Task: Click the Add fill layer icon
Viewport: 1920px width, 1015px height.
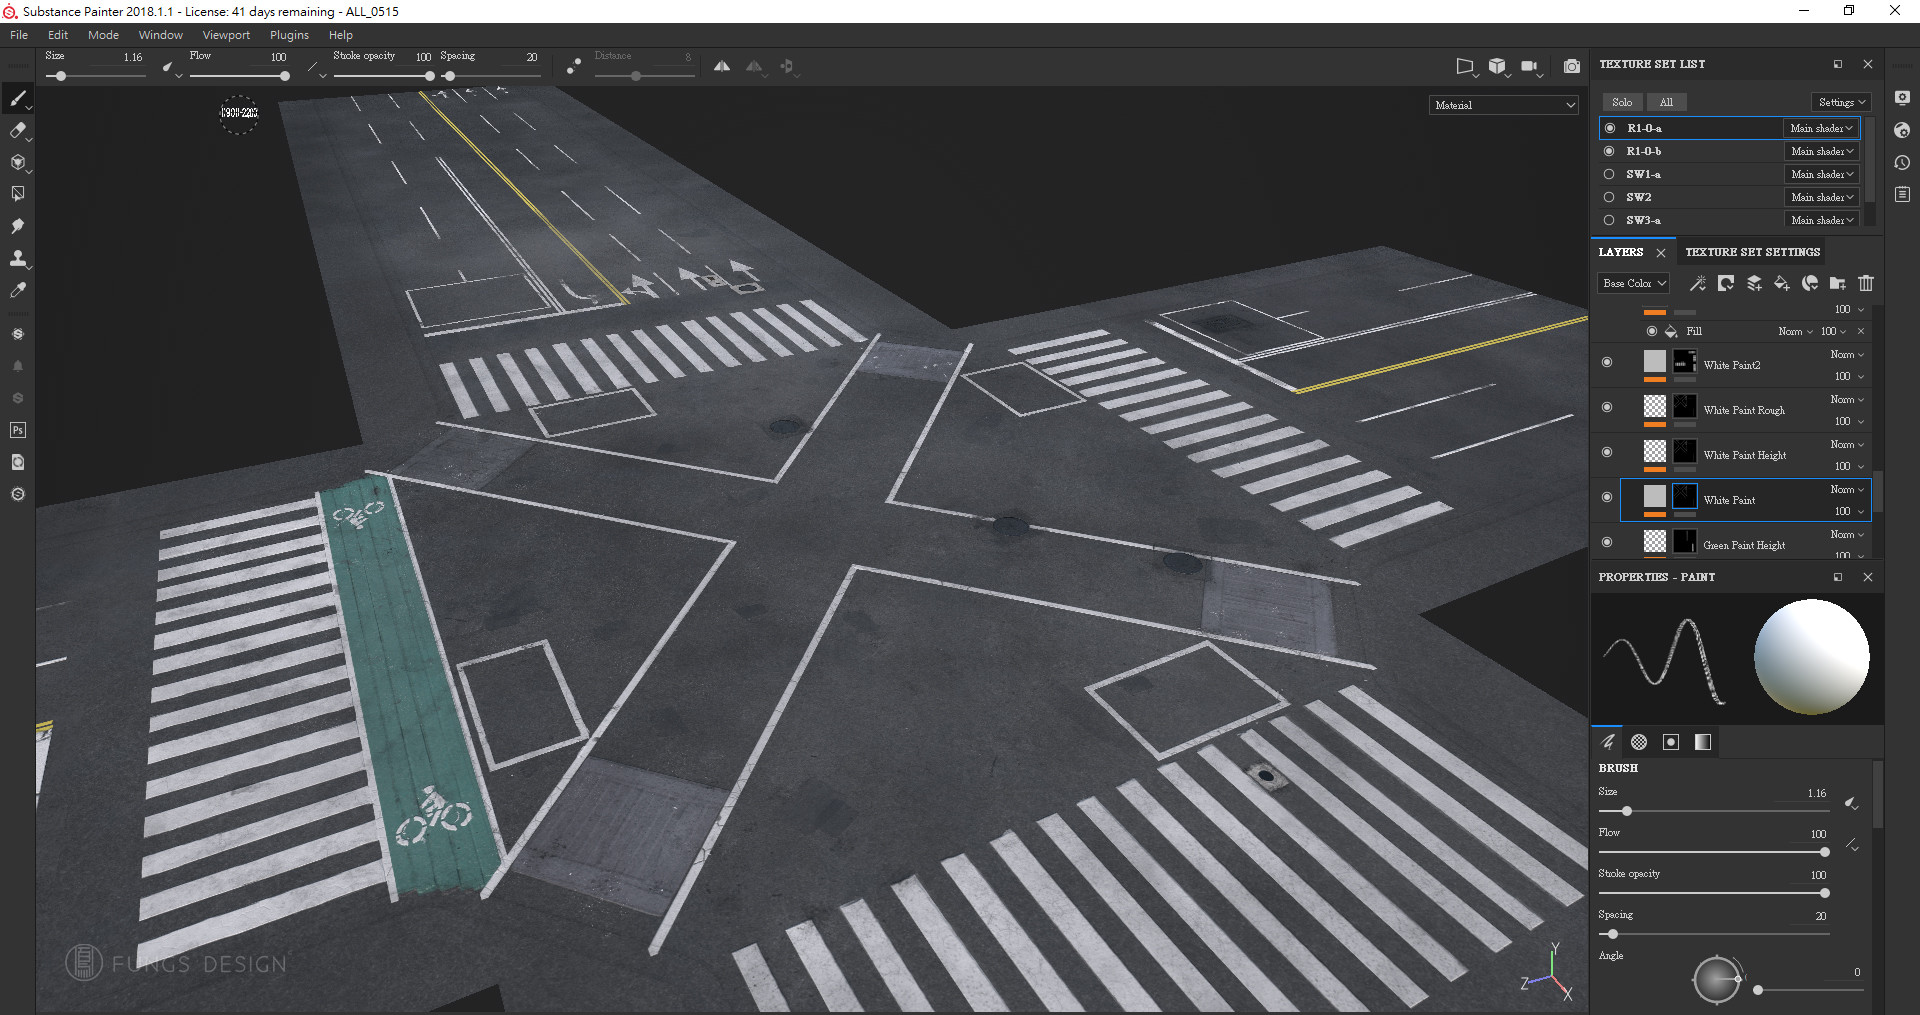Action: coord(1781,284)
